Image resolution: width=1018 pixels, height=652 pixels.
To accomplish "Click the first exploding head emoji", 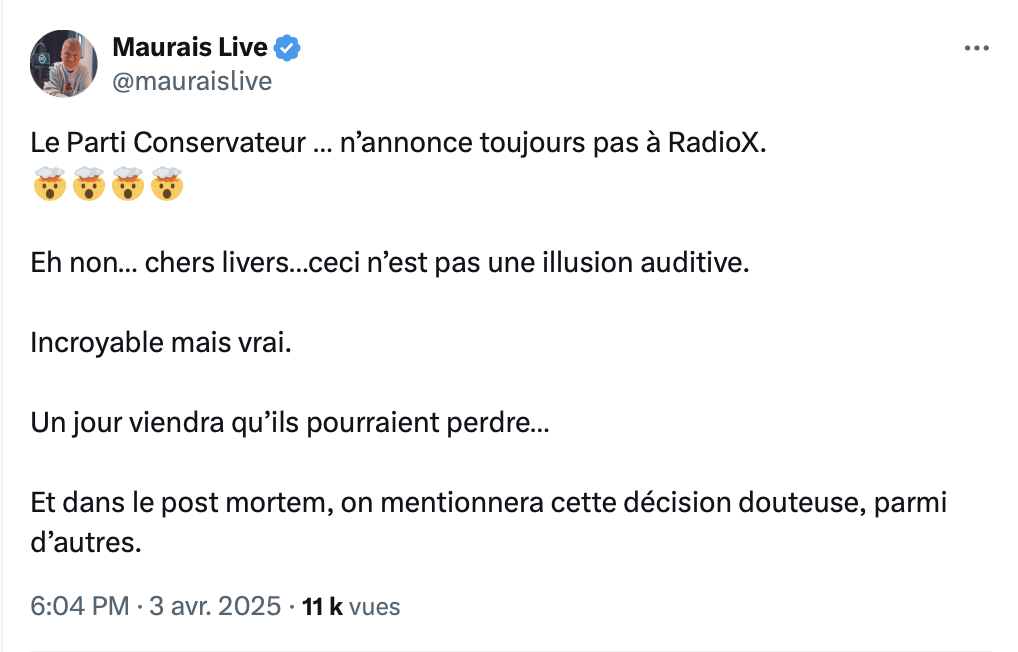I will tap(50, 184).
